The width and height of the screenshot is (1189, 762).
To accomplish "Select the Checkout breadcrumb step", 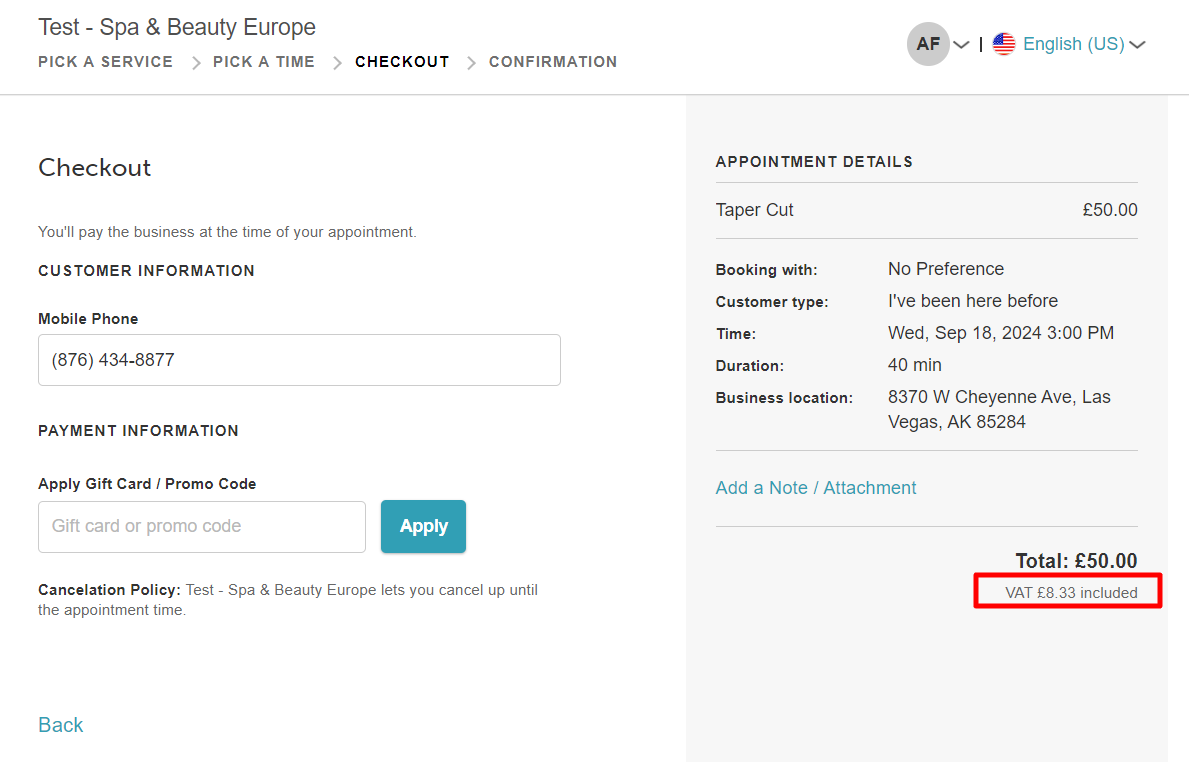I will 402,62.
